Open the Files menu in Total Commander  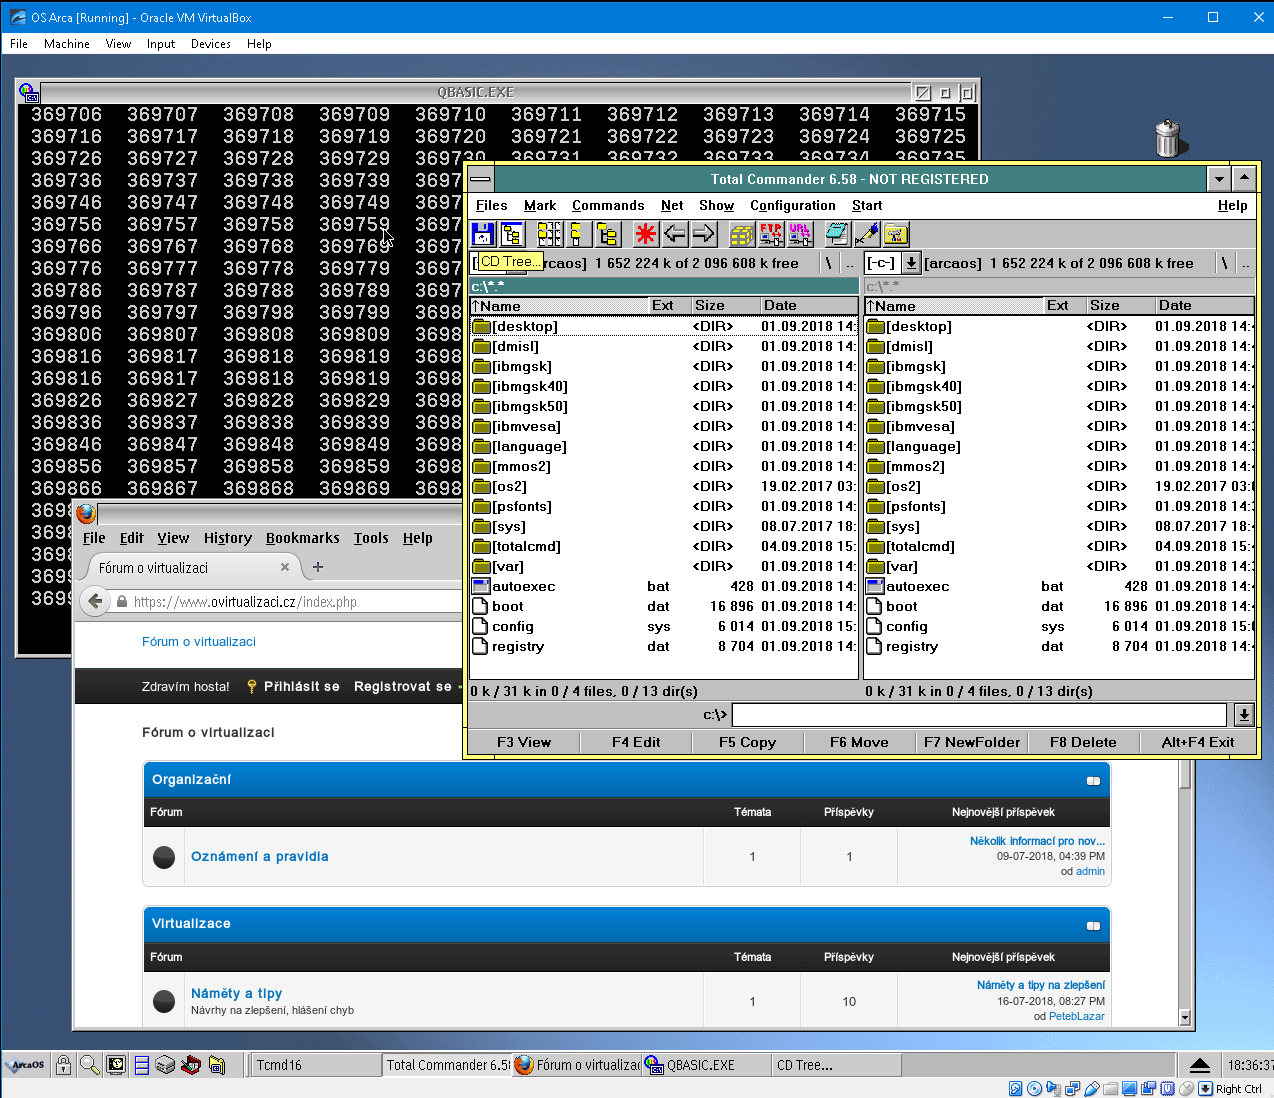coord(492,205)
